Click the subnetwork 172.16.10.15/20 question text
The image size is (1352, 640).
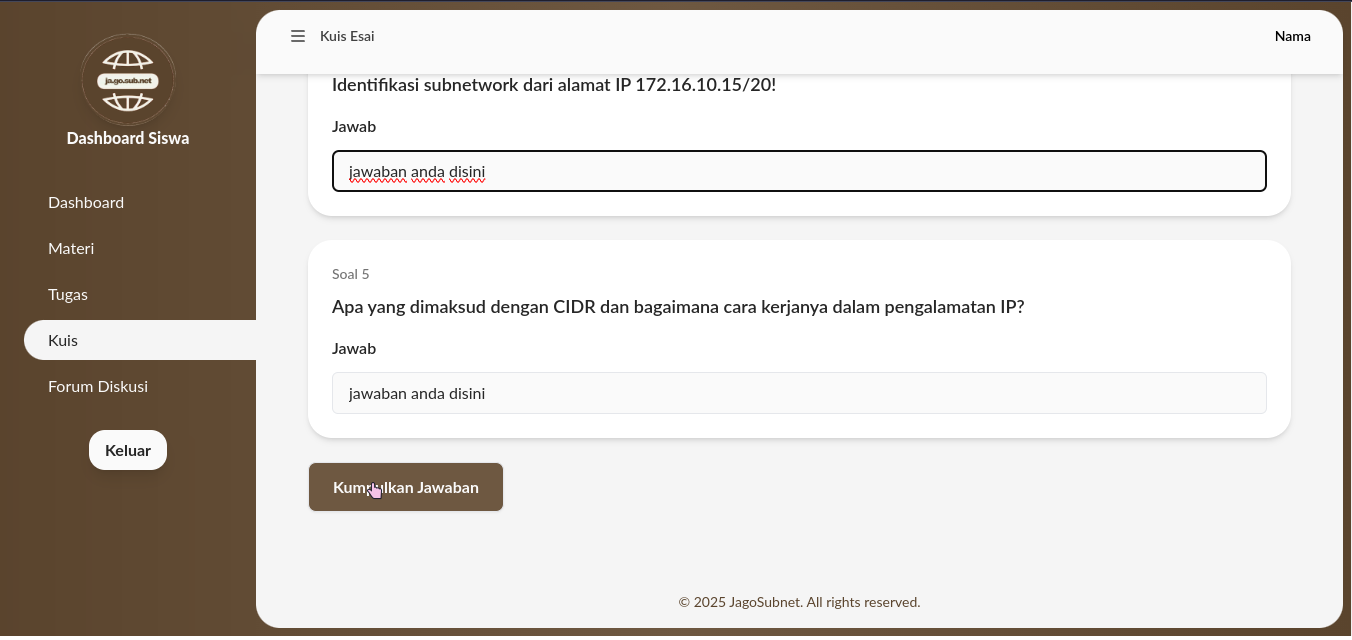(x=554, y=85)
